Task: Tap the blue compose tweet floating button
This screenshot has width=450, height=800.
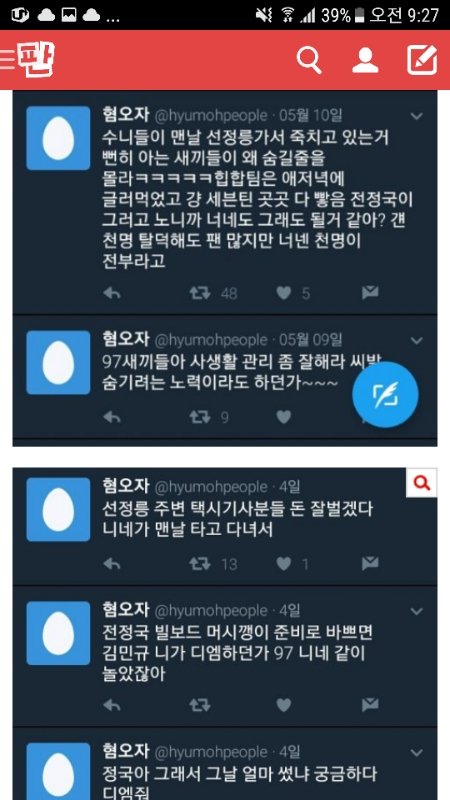Action: tap(385, 394)
